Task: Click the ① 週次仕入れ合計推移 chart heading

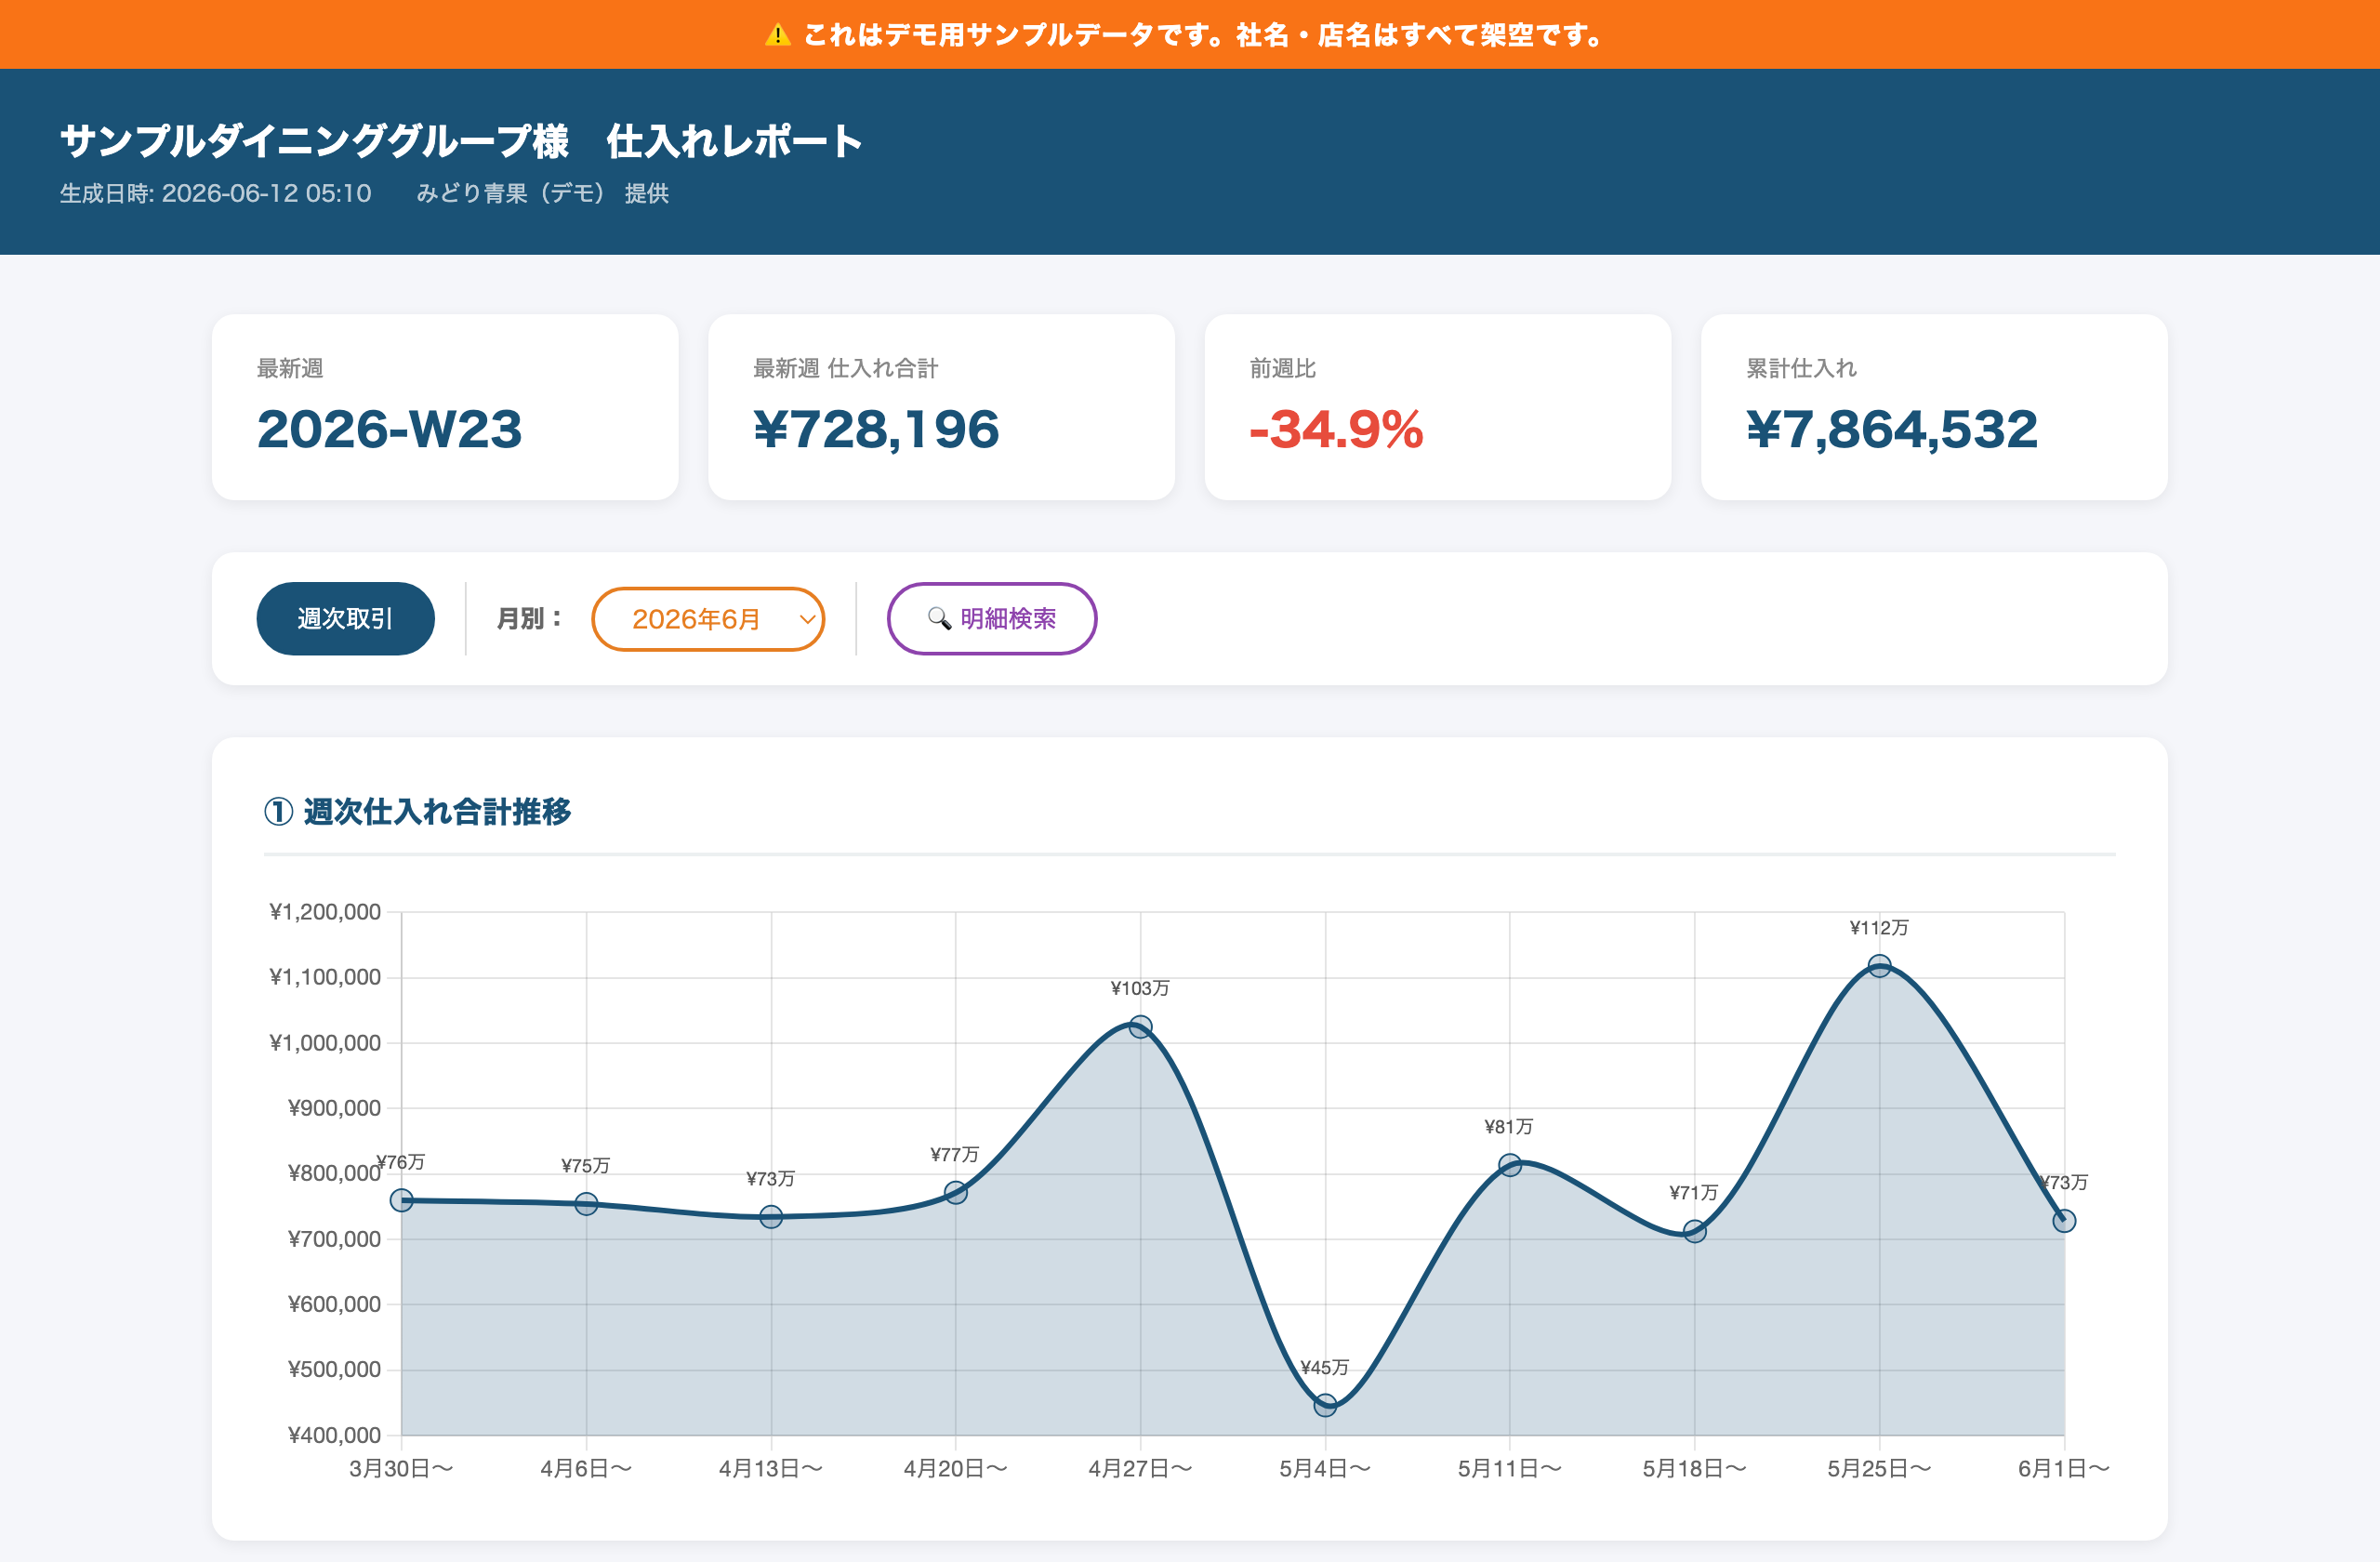Action: pyautogui.click(x=417, y=811)
